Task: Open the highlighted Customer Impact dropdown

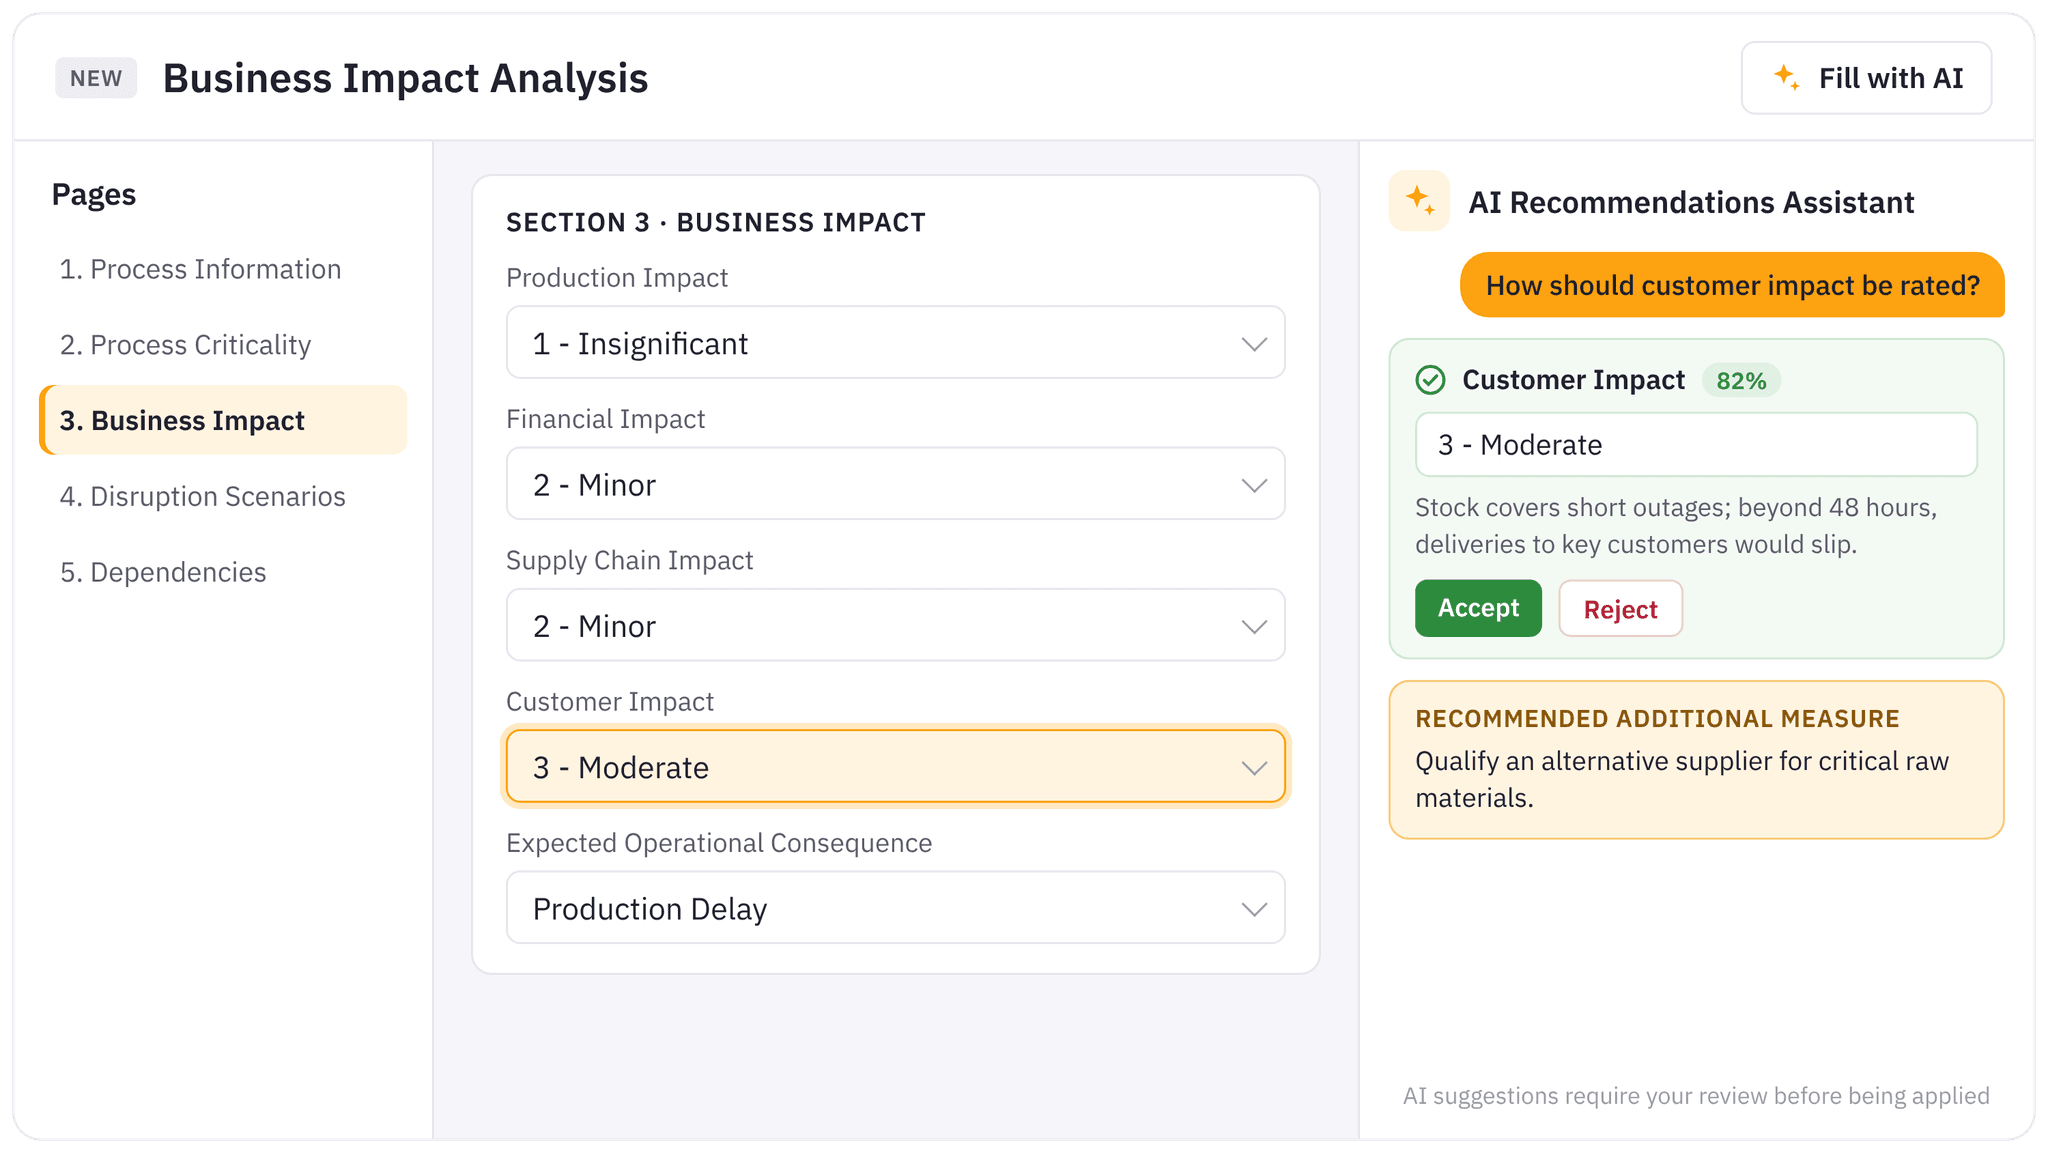Action: 895,767
